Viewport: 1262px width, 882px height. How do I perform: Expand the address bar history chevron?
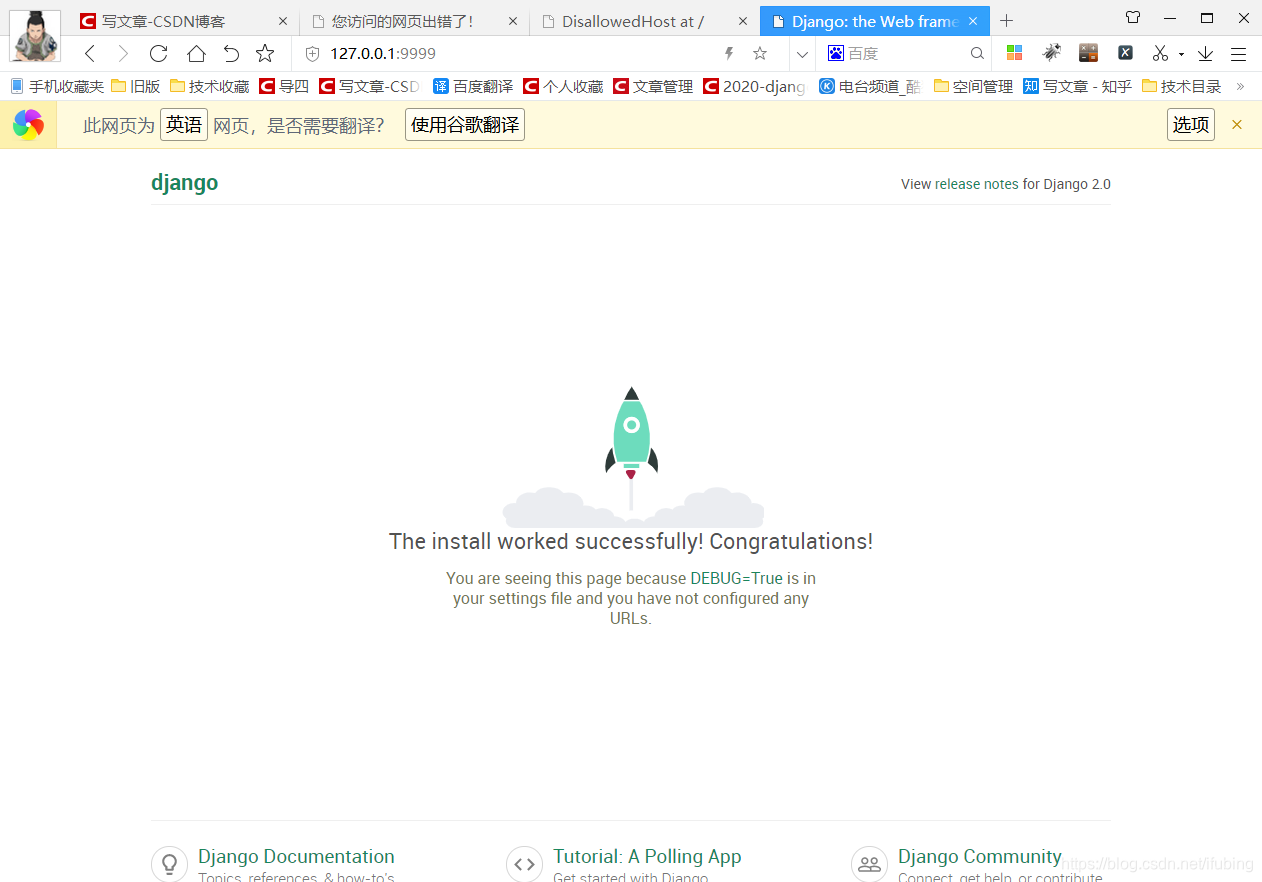802,54
